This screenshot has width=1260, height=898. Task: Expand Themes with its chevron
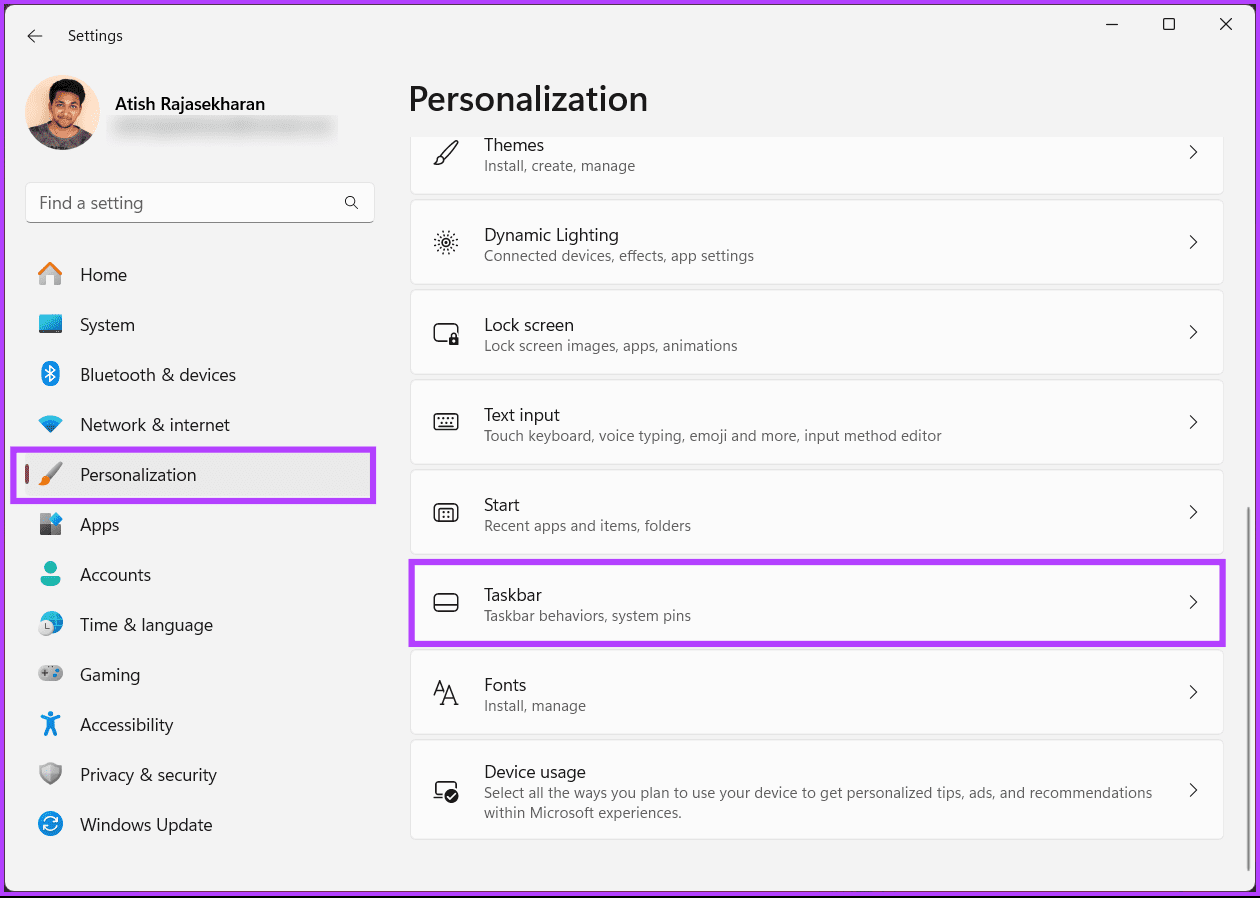[1193, 153]
